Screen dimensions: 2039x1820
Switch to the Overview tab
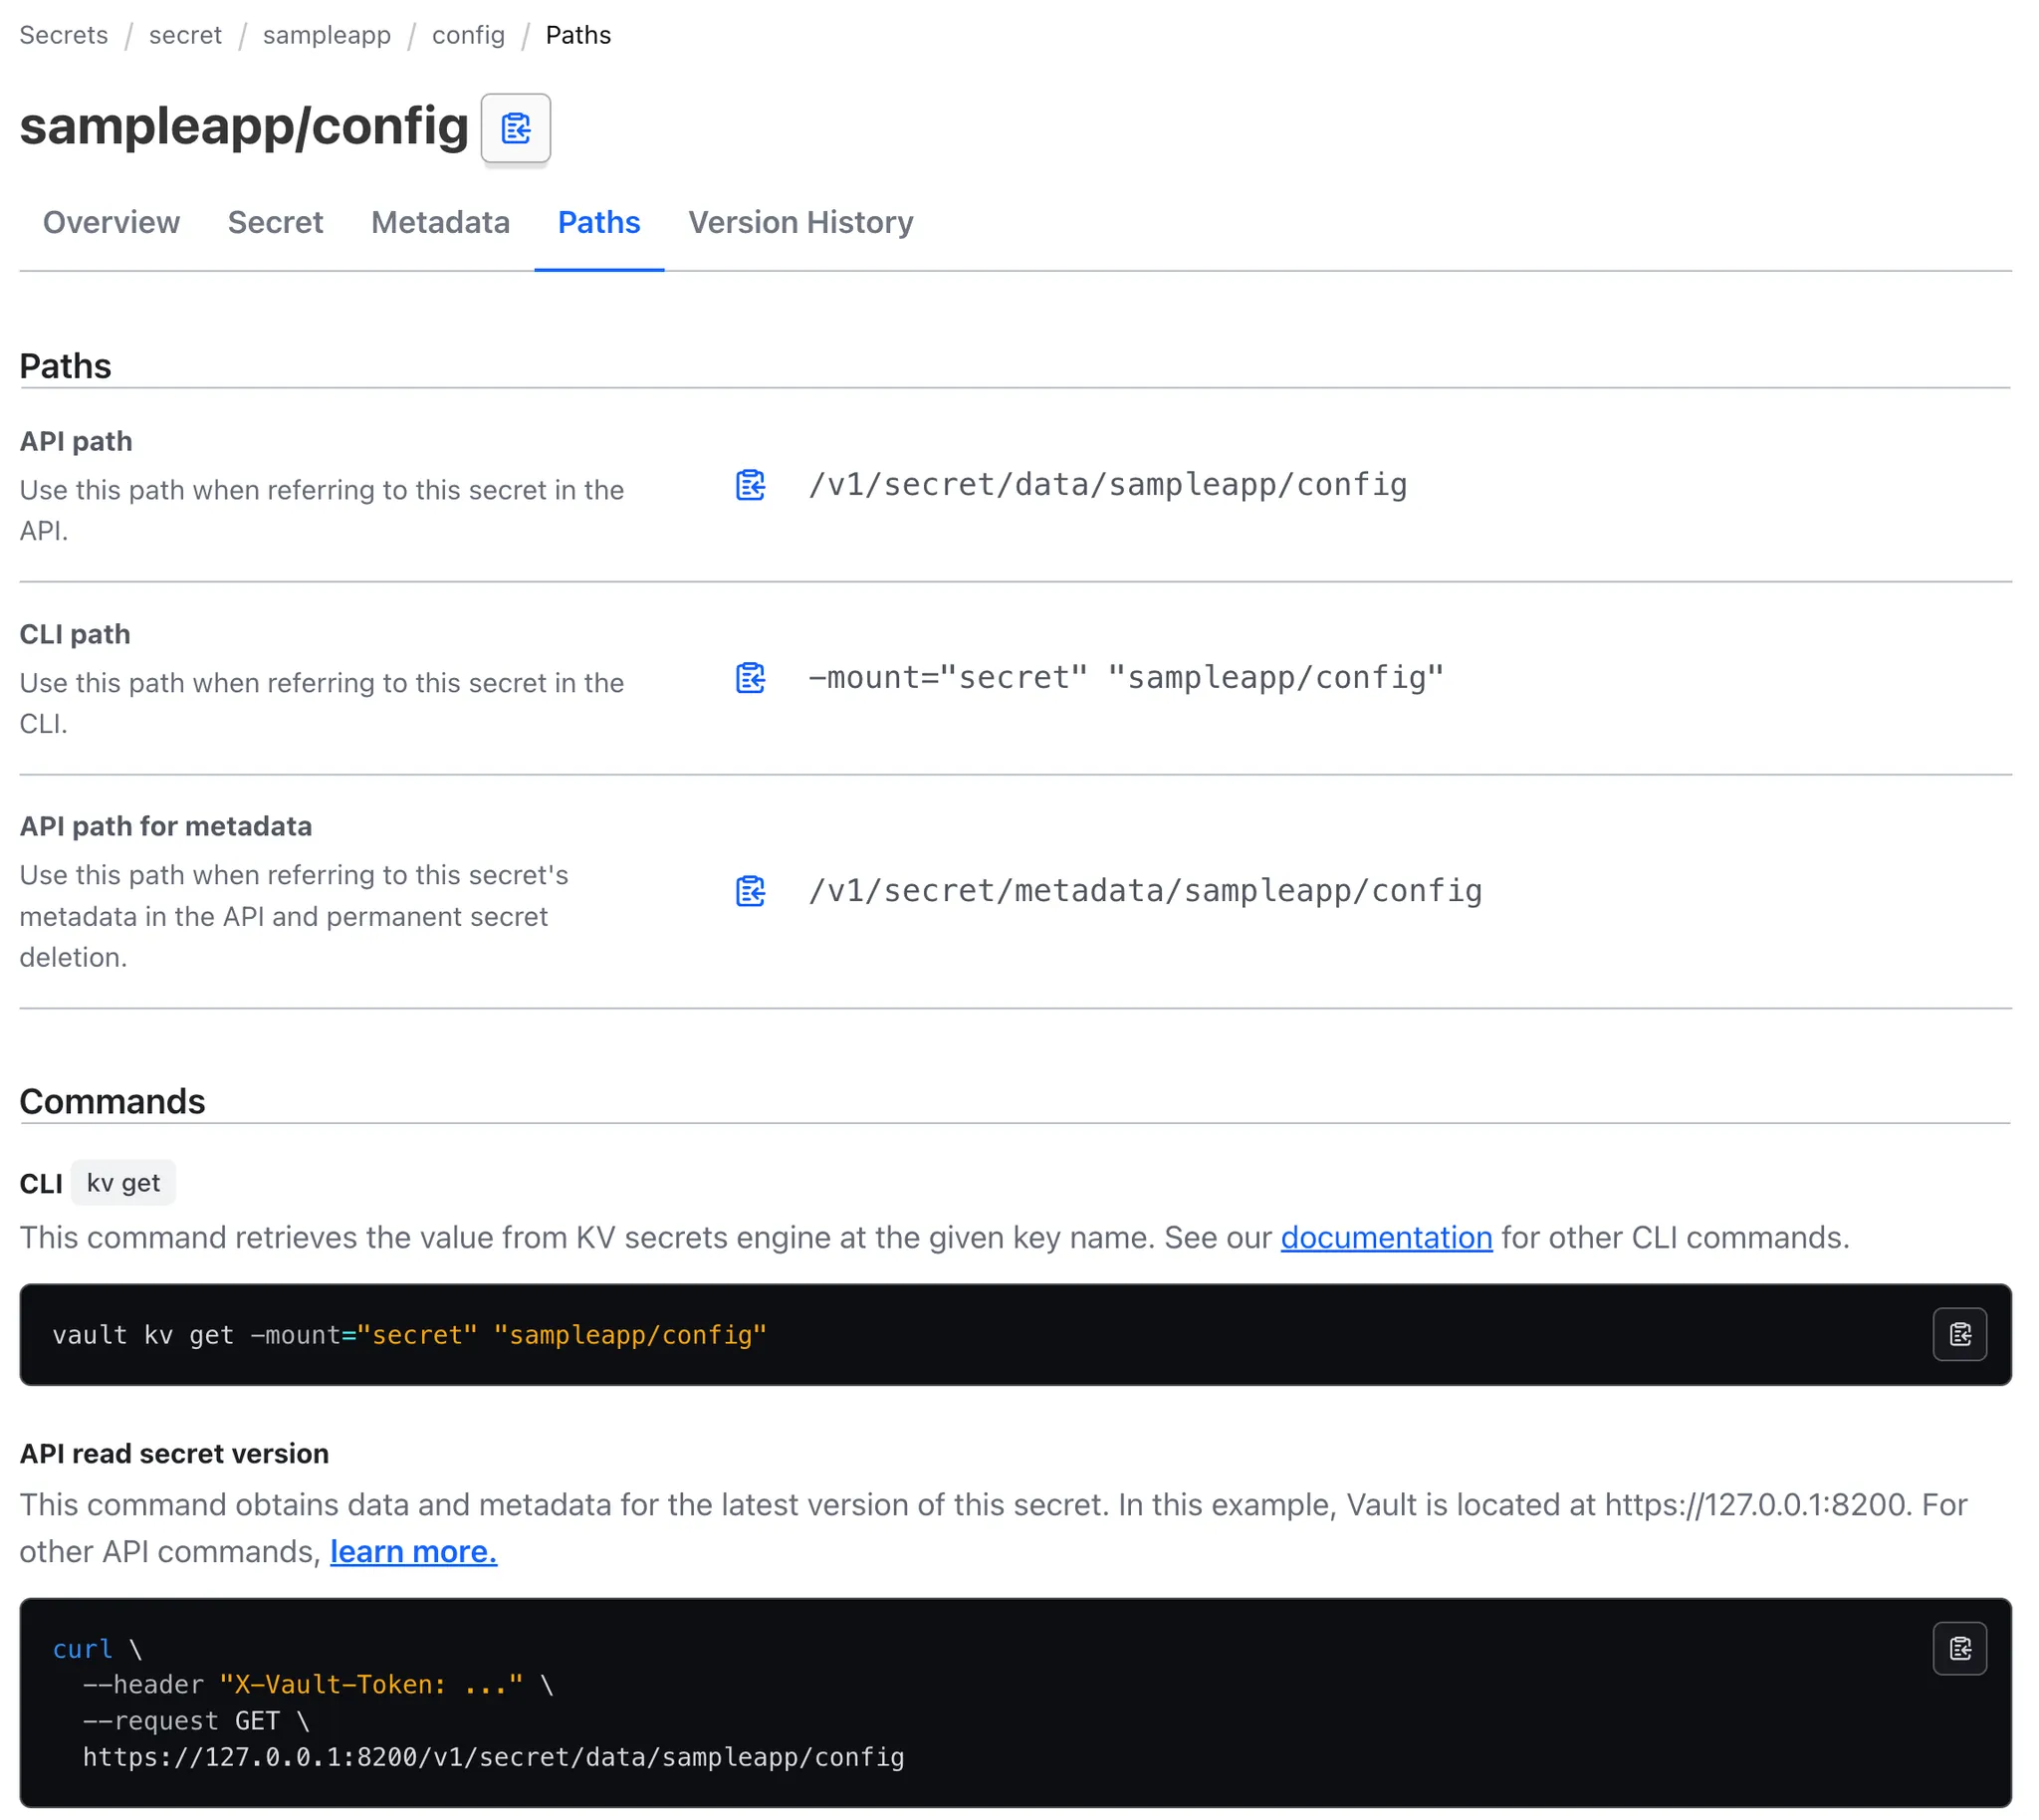click(x=111, y=222)
